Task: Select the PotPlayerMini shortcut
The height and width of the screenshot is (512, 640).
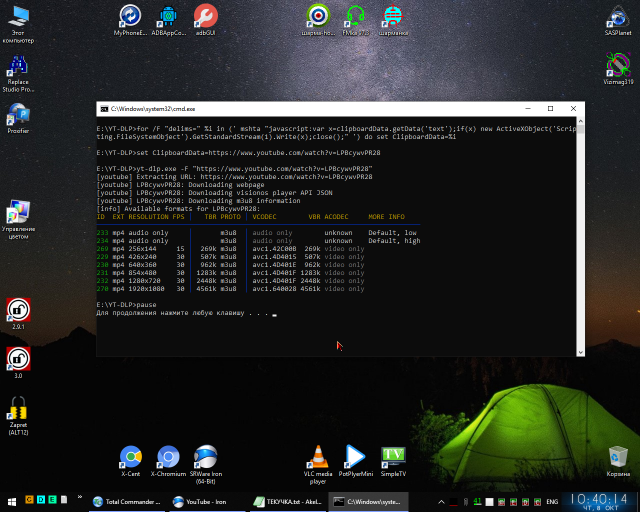Action: point(356,461)
